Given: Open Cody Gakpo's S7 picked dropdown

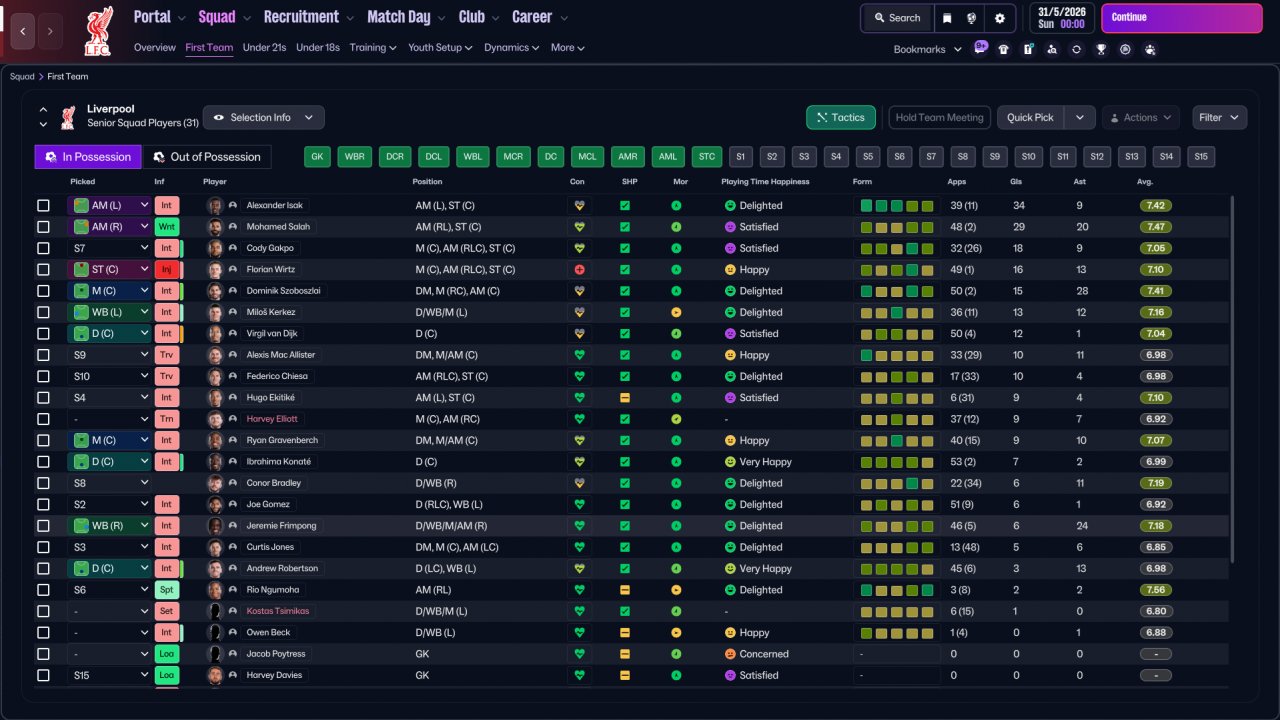Looking at the screenshot, I should [110, 248].
